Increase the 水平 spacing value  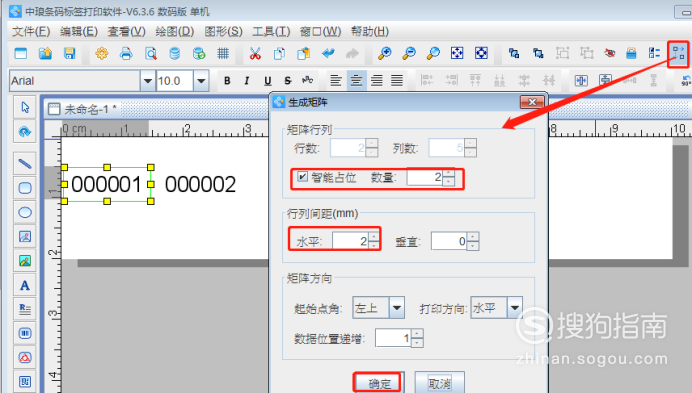374,237
